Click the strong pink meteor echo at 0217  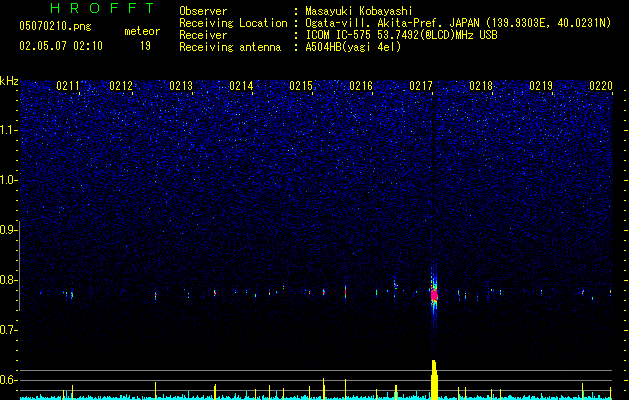coord(434,295)
